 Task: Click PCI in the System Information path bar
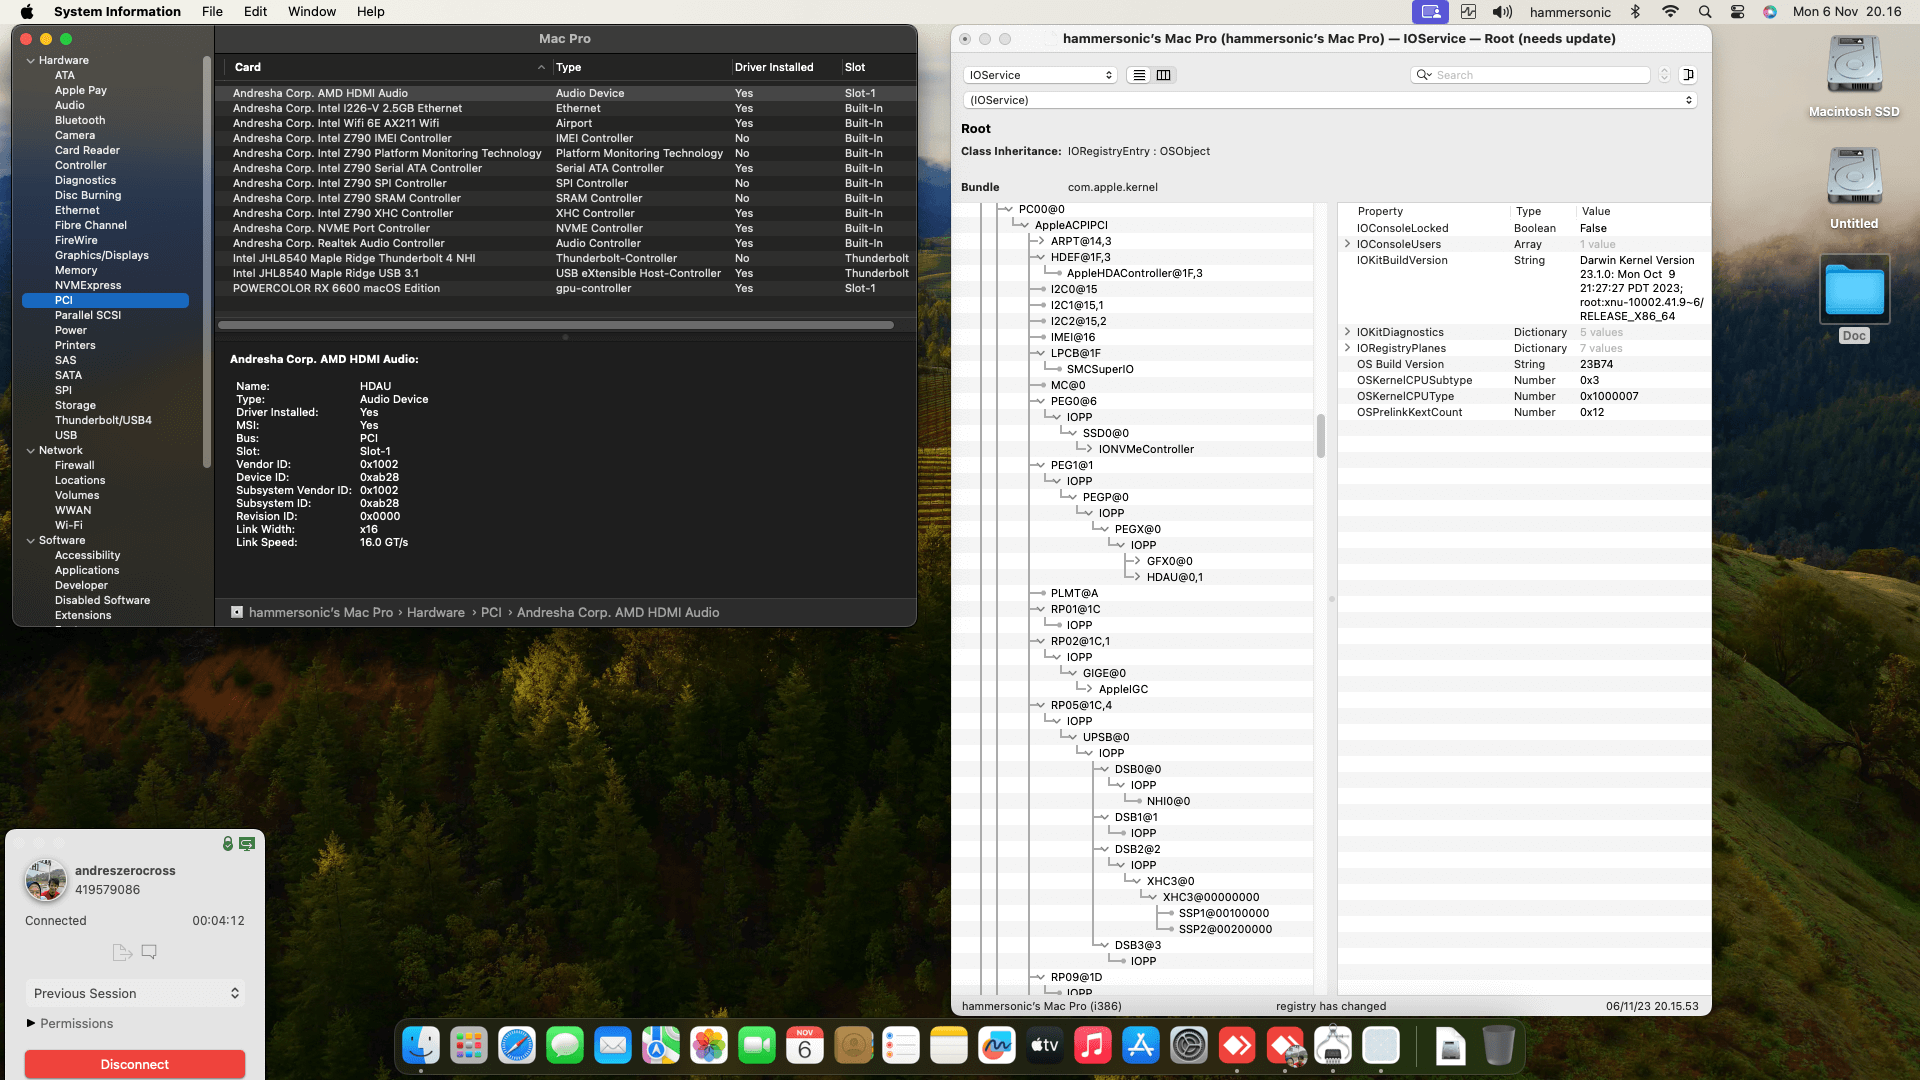pyautogui.click(x=491, y=613)
